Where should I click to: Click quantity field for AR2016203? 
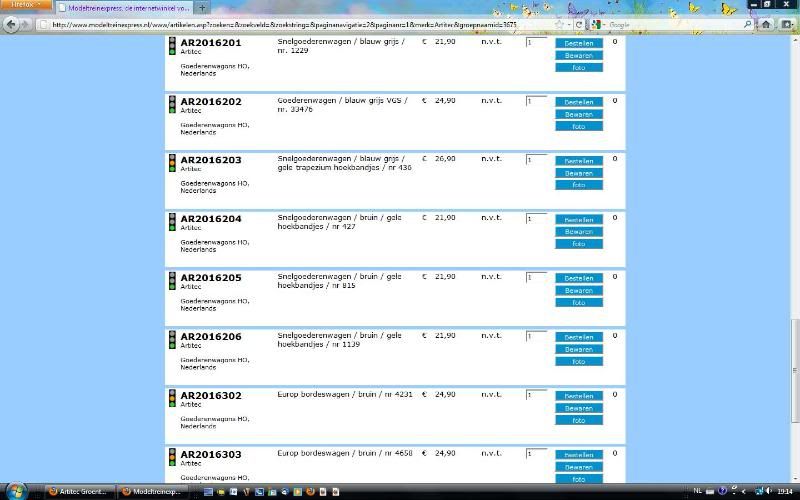tap(536, 160)
